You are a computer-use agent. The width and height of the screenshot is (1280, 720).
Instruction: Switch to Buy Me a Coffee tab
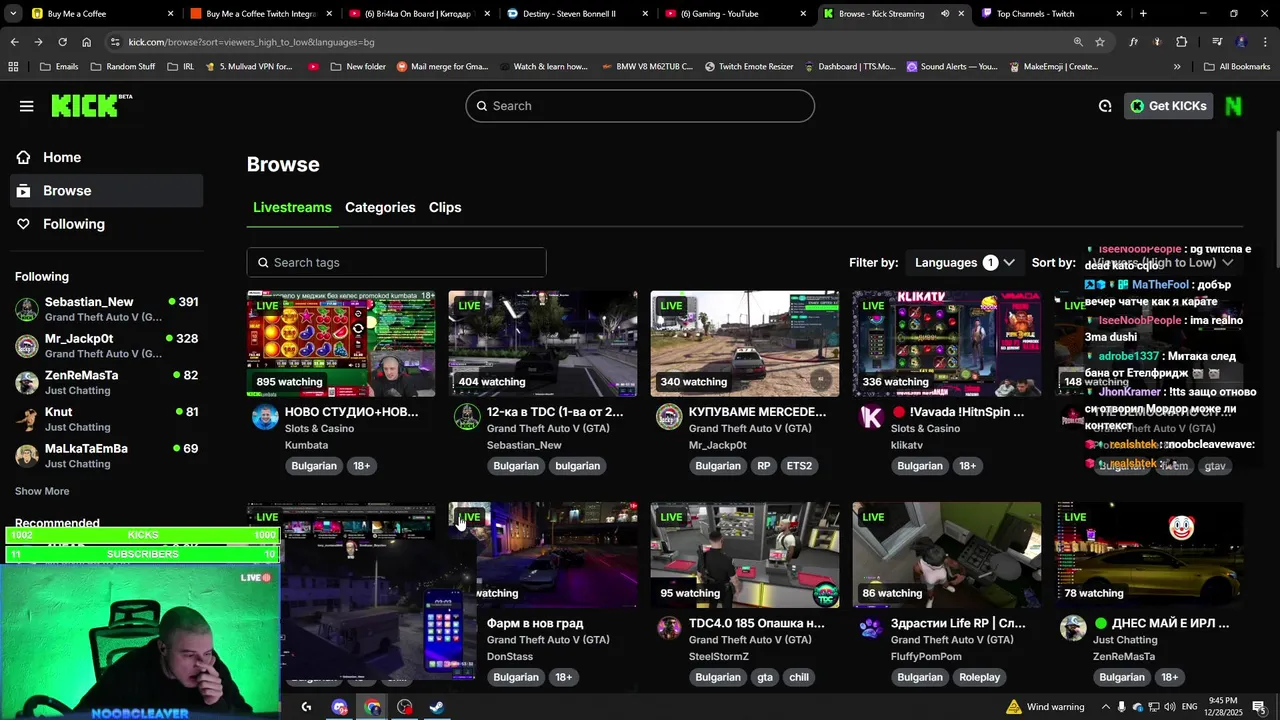click(100, 14)
